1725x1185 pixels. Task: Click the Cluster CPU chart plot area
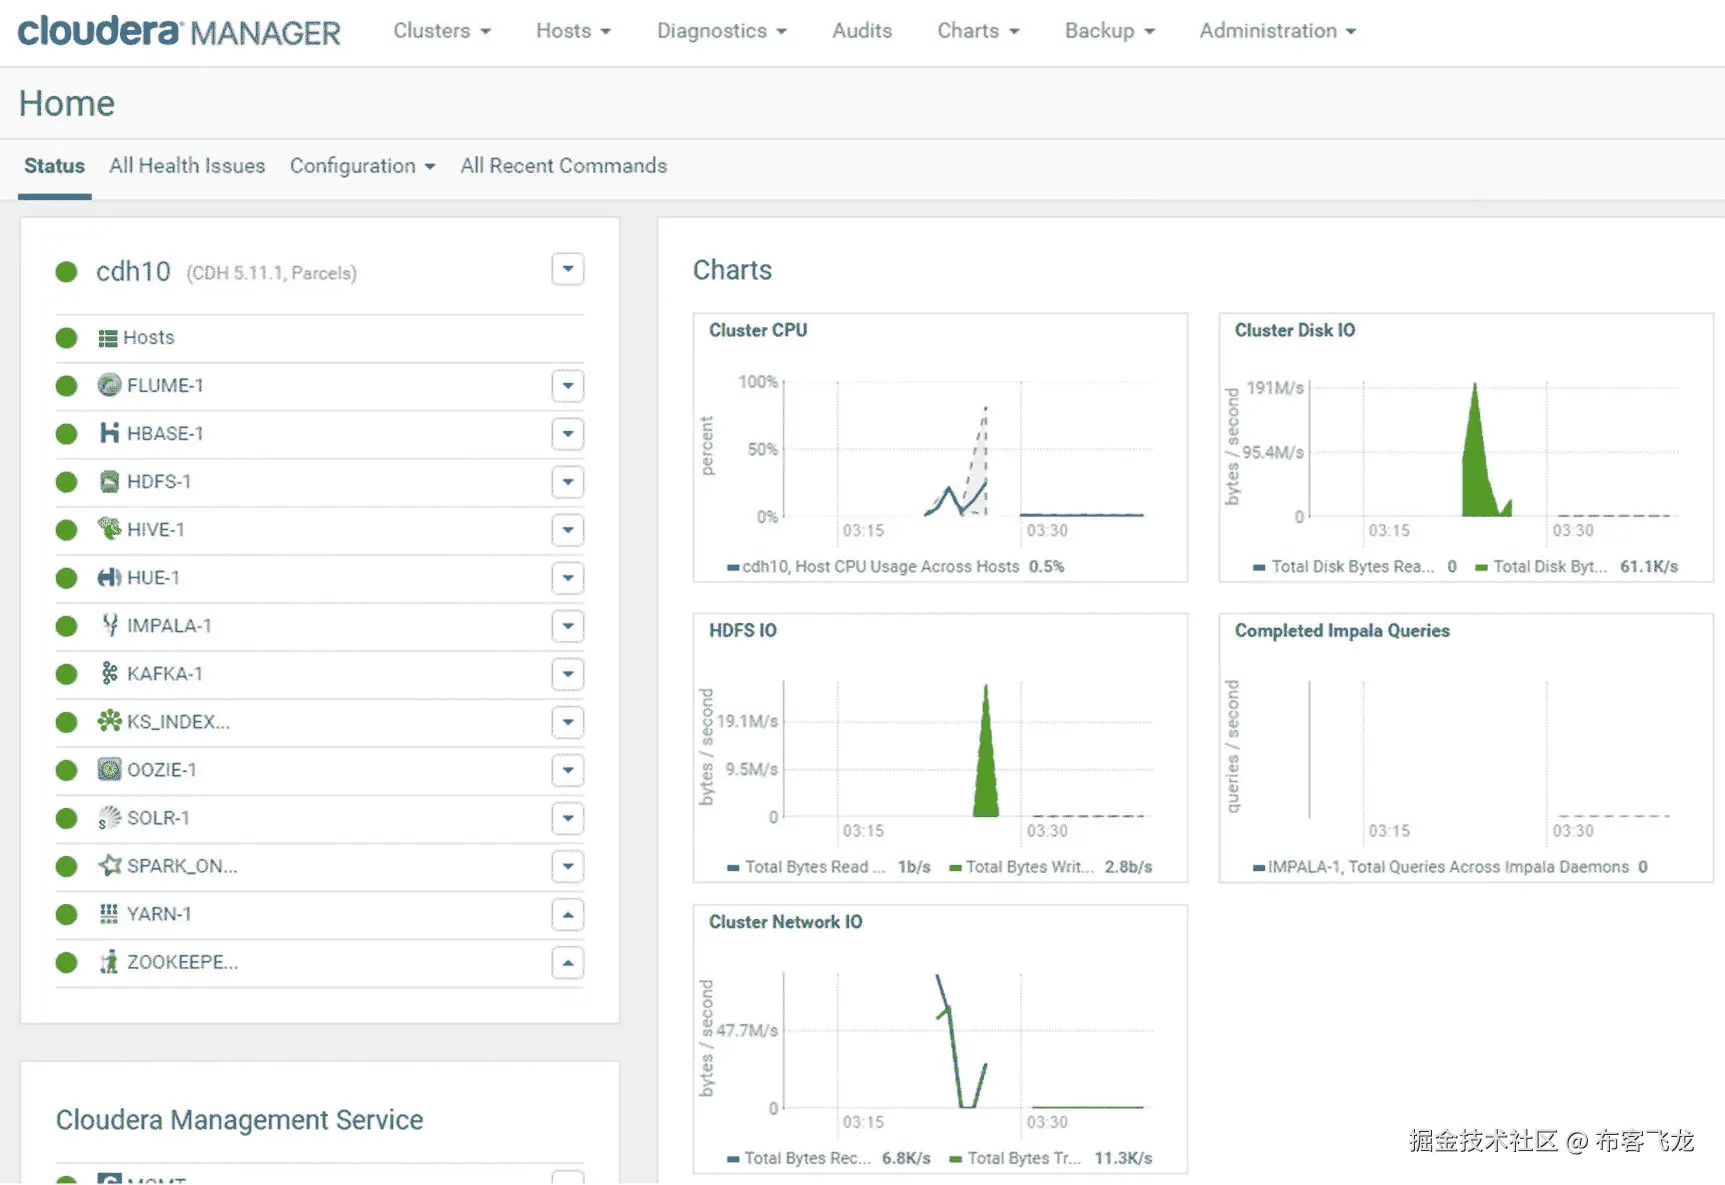pos(968,449)
